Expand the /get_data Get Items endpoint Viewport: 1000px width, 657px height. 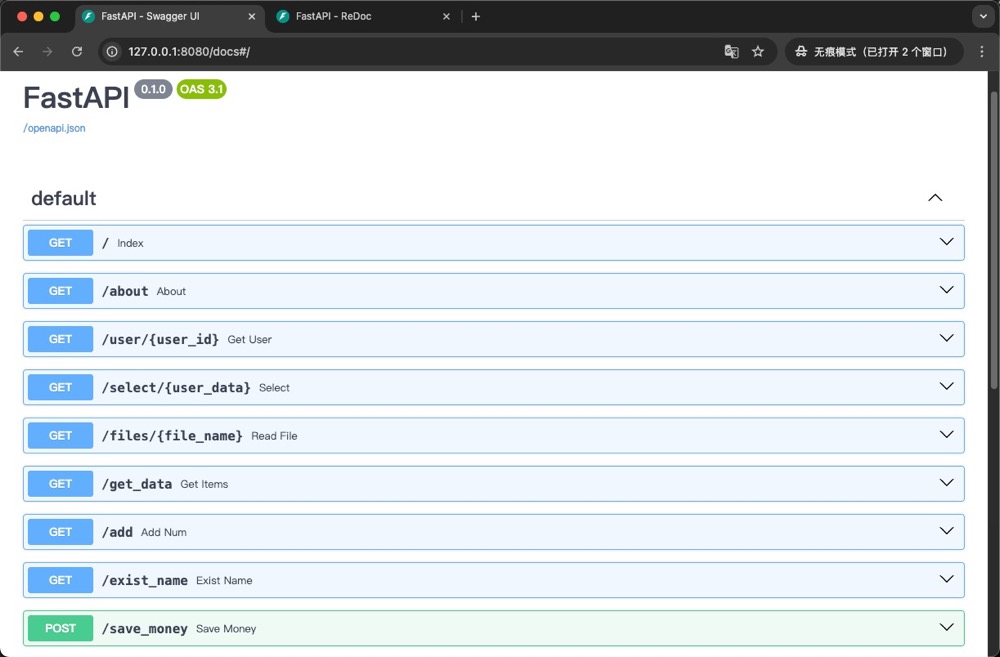click(x=946, y=483)
